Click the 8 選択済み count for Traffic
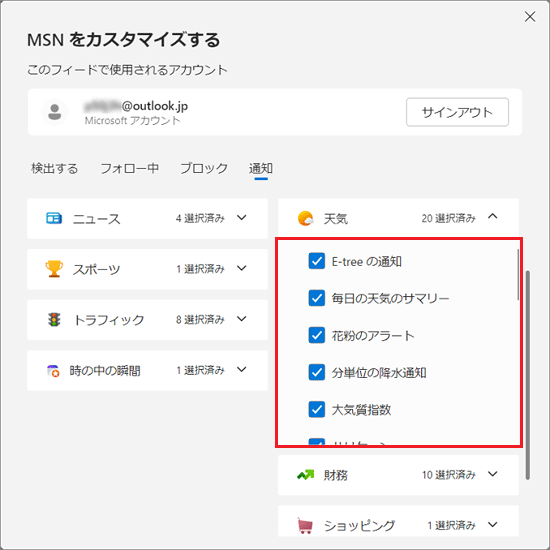The image size is (550, 550). [200, 320]
